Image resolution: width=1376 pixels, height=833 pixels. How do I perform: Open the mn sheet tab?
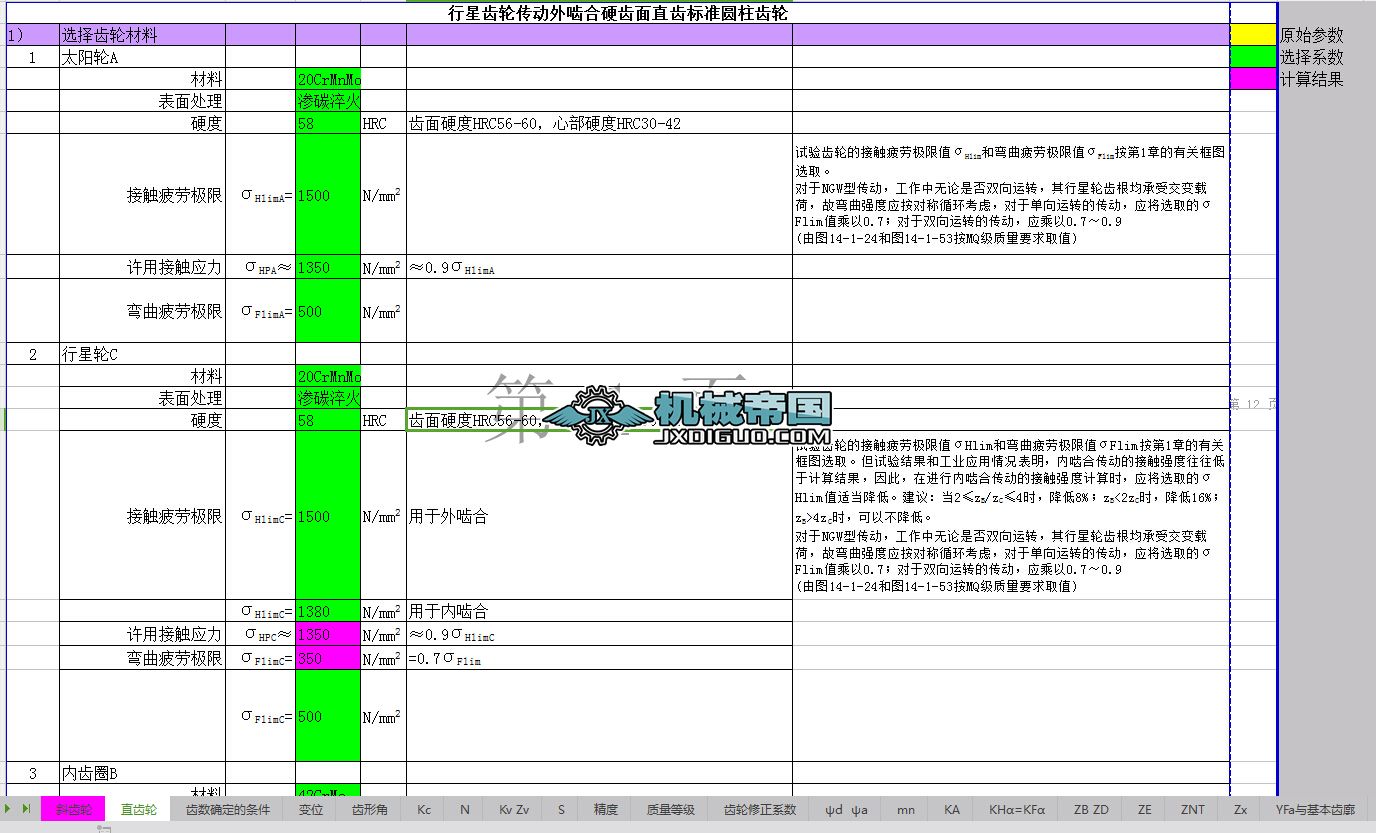point(906,809)
